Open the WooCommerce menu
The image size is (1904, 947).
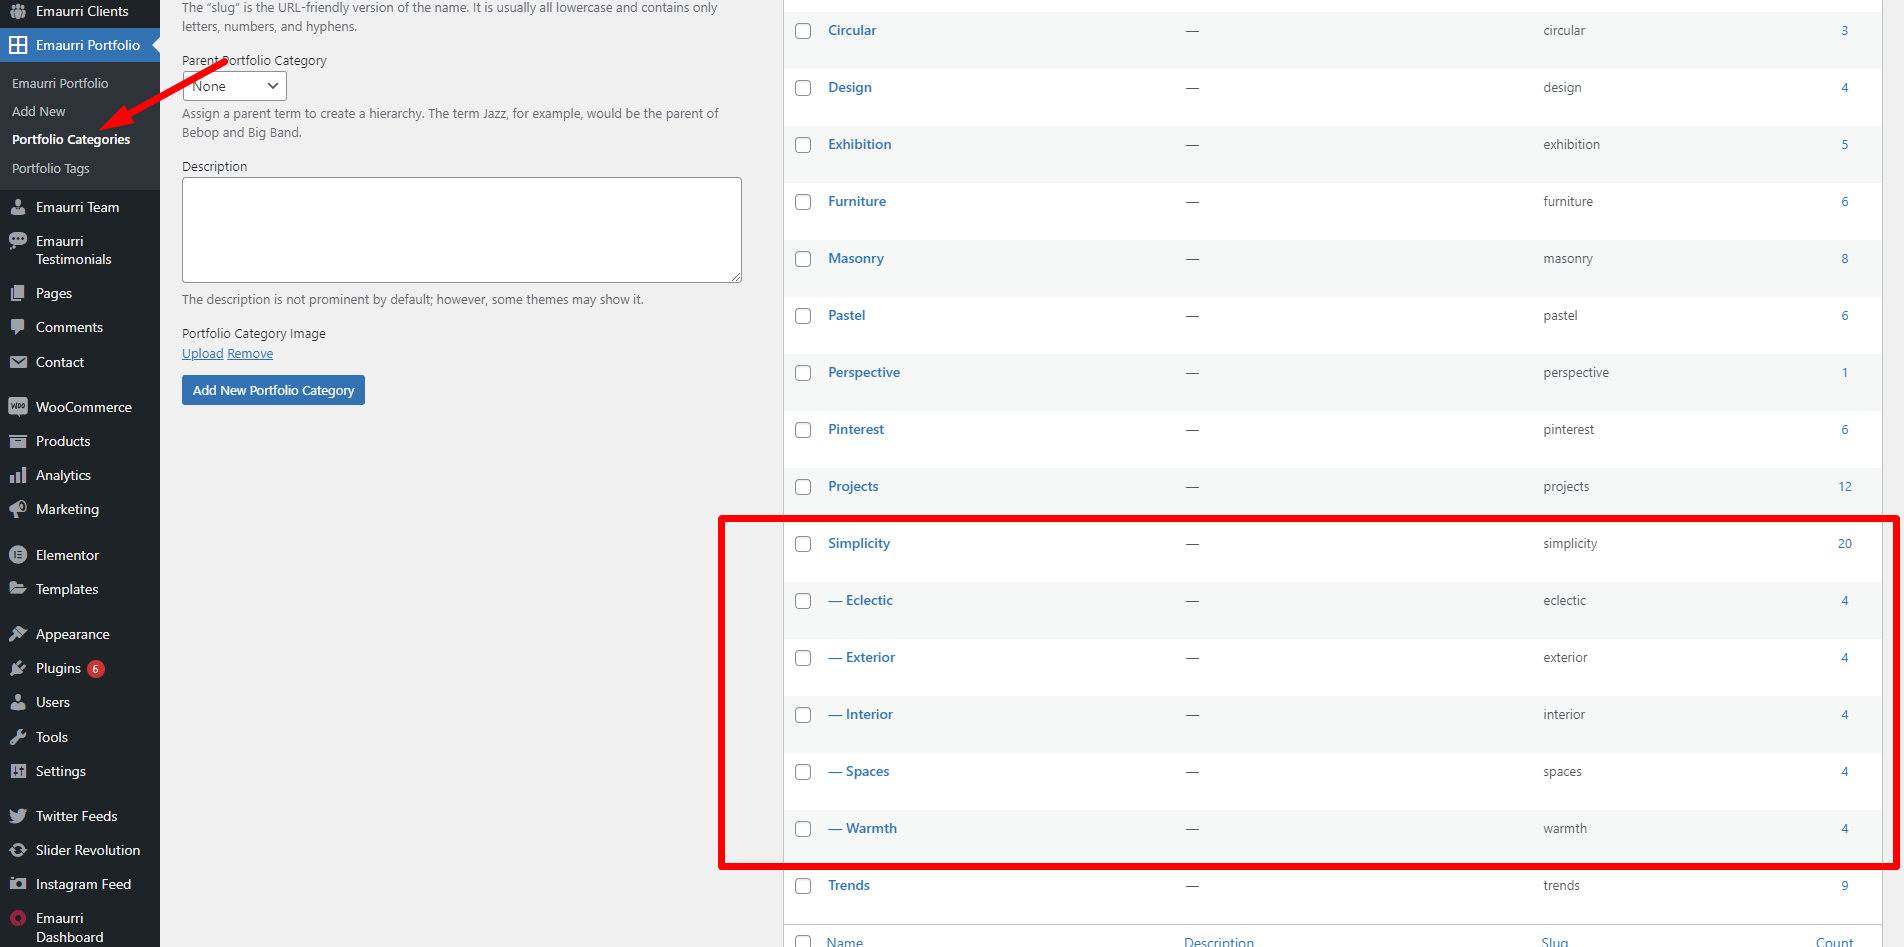point(84,407)
